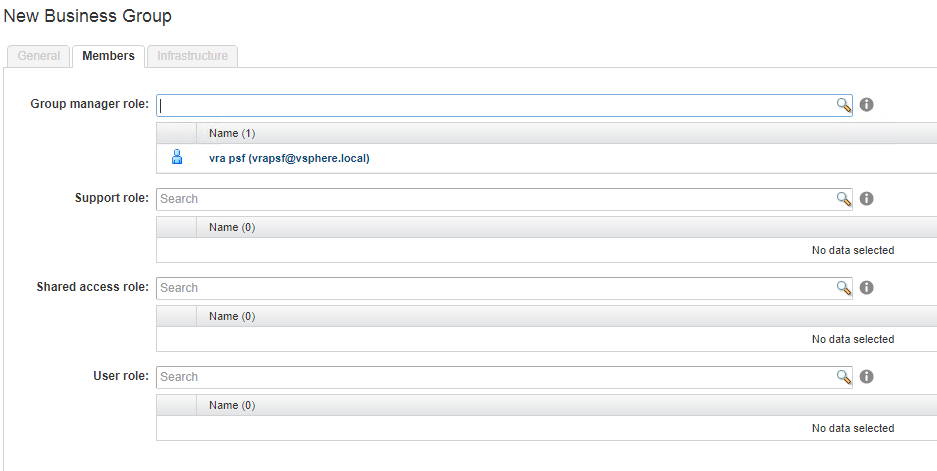Open the Infrastructure tab
This screenshot has width=937, height=471.
pyautogui.click(x=192, y=56)
